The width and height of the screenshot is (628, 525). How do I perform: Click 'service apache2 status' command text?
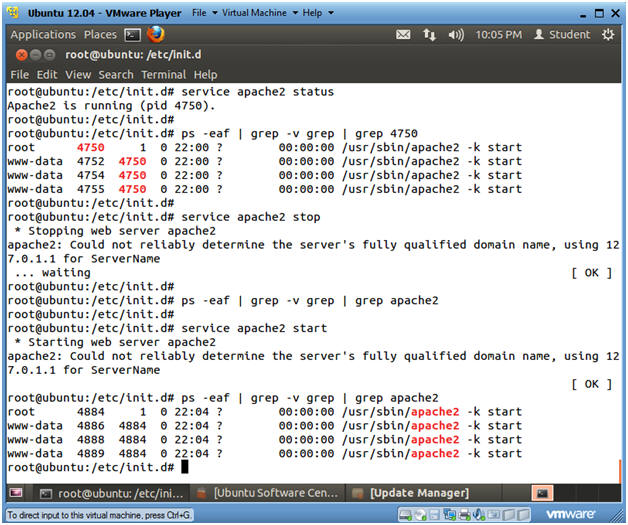[x=258, y=92]
